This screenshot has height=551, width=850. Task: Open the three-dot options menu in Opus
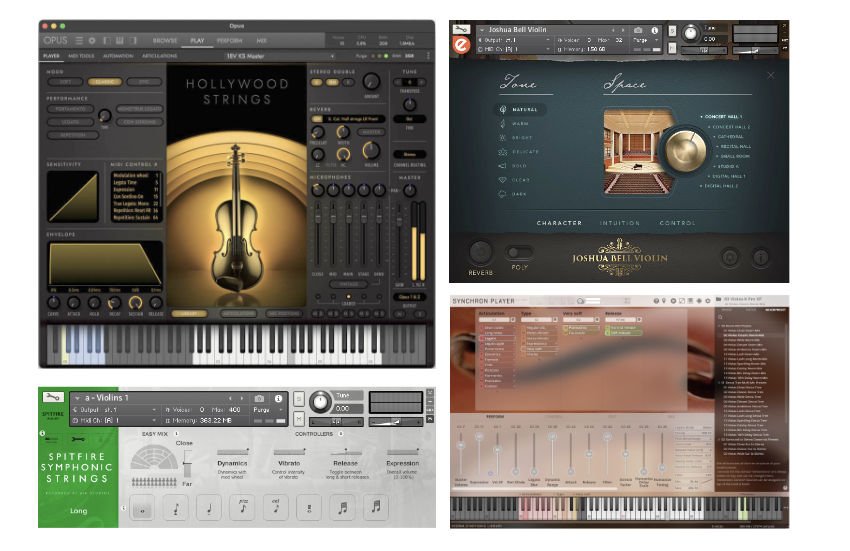(x=428, y=56)
